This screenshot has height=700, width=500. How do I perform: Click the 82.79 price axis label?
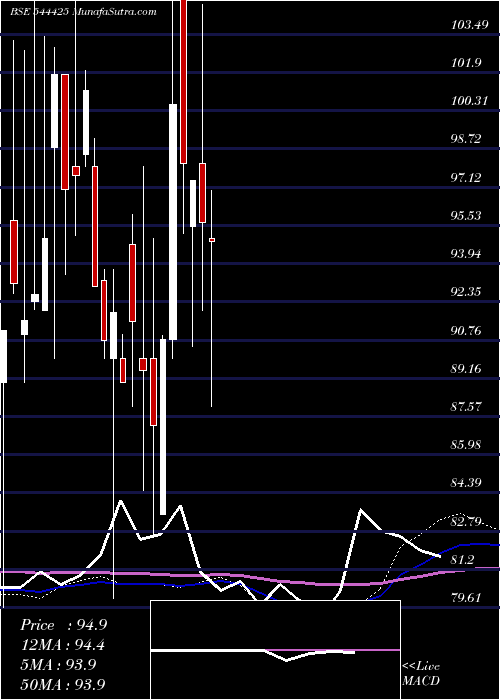[467, 521]
